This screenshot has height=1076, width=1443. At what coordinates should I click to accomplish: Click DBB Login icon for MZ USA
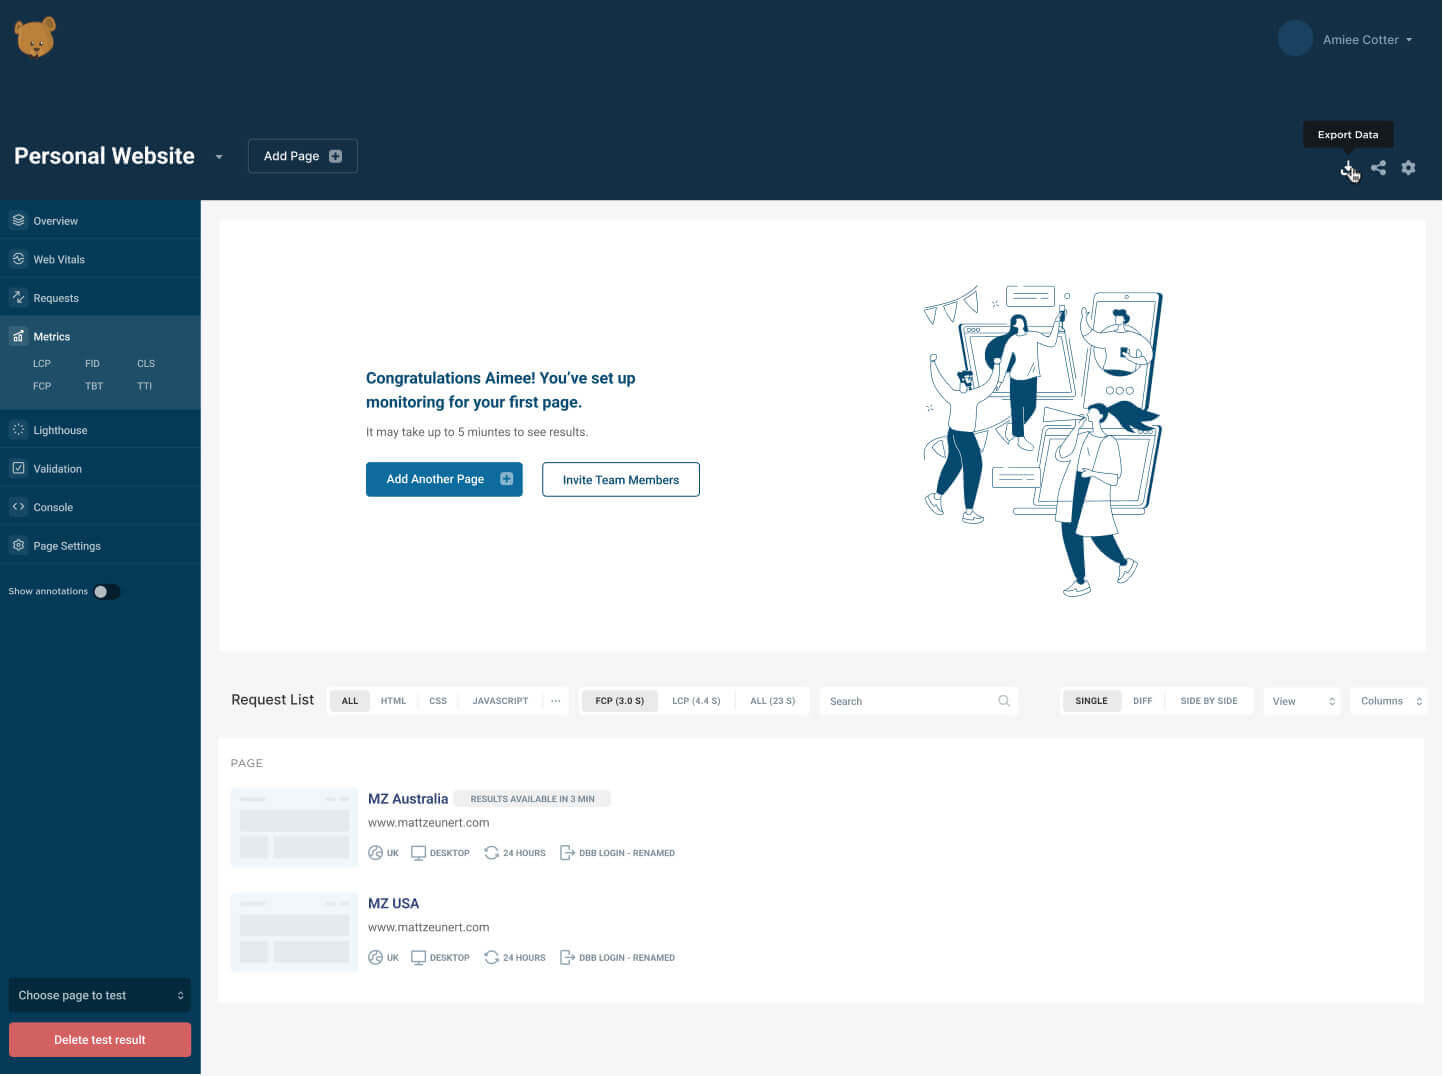pos(567,958)
